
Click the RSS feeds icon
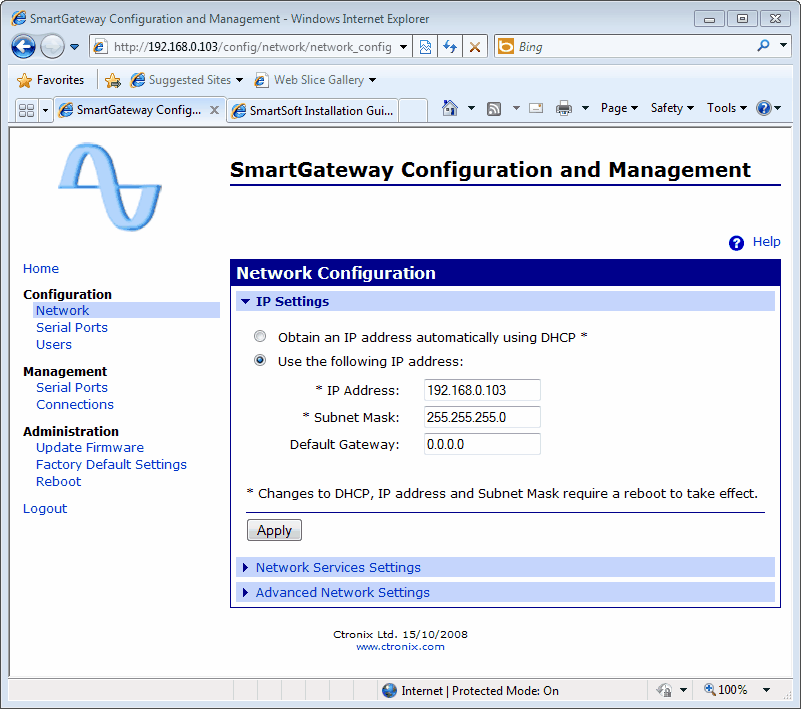pyautogui.click(x=493, y=108)
